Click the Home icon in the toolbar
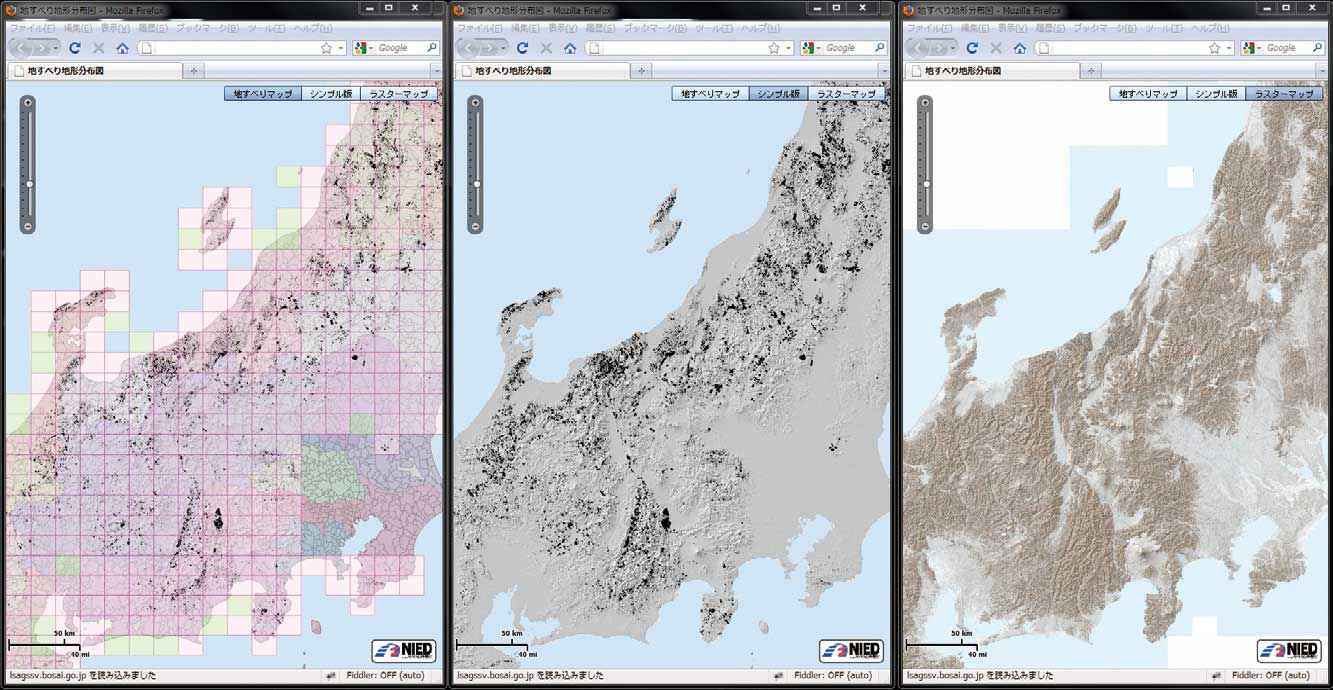Image resolution: width=1333 pixels, height=690 pixels. coord(123,47)
